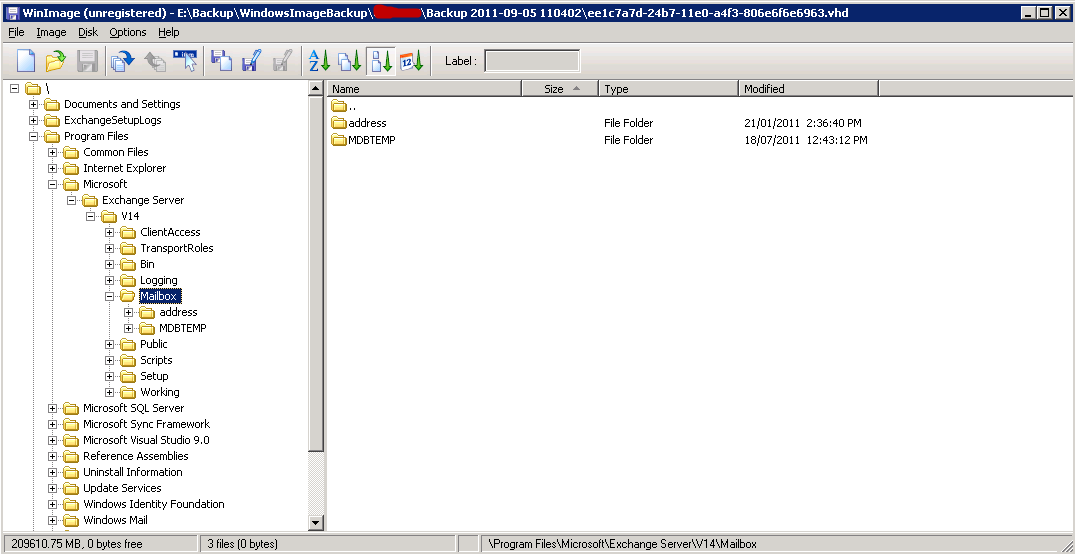Viewport: 1075px width, 554px height.
Task: Click the Name column header
Action: tap(424, 88)
